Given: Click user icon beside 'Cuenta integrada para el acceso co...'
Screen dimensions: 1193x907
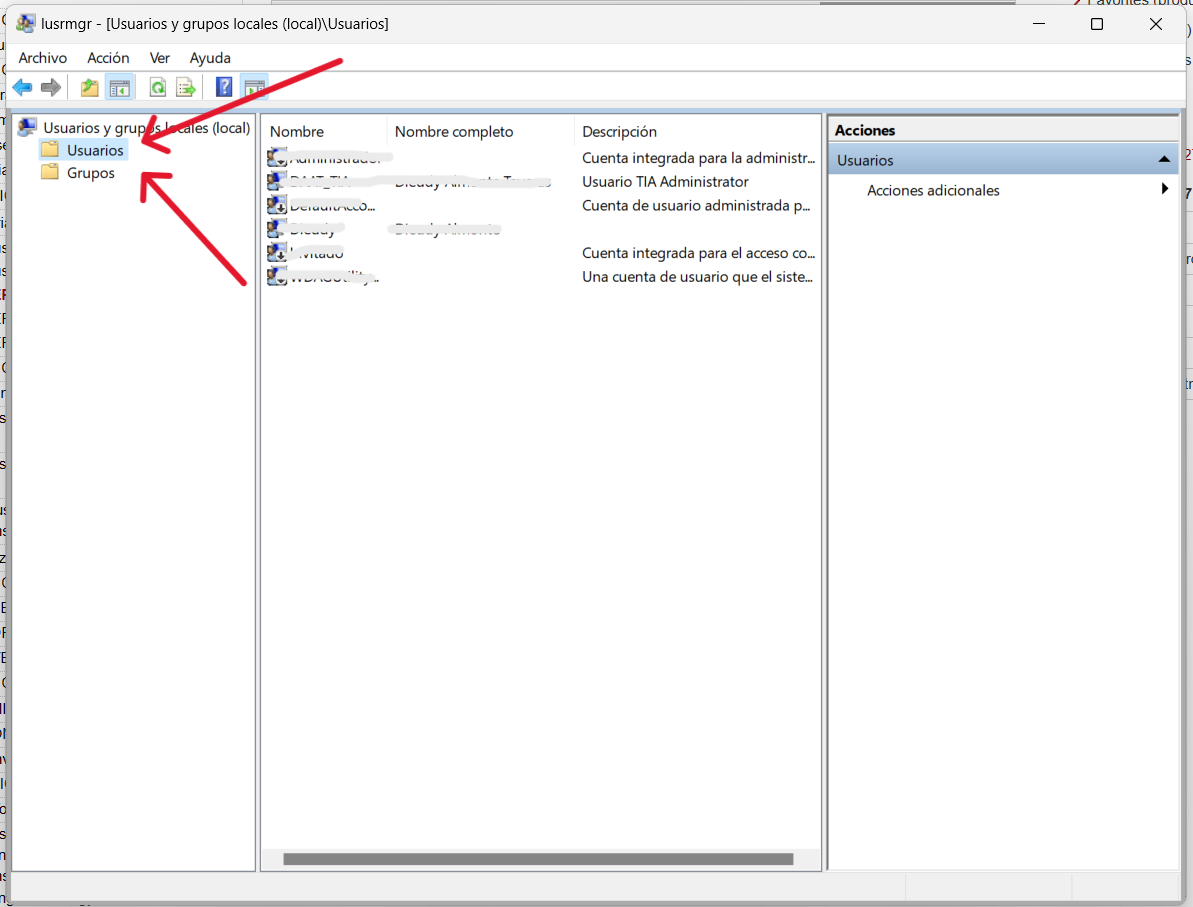Looking at the screenshot, I should coord(277,252).
